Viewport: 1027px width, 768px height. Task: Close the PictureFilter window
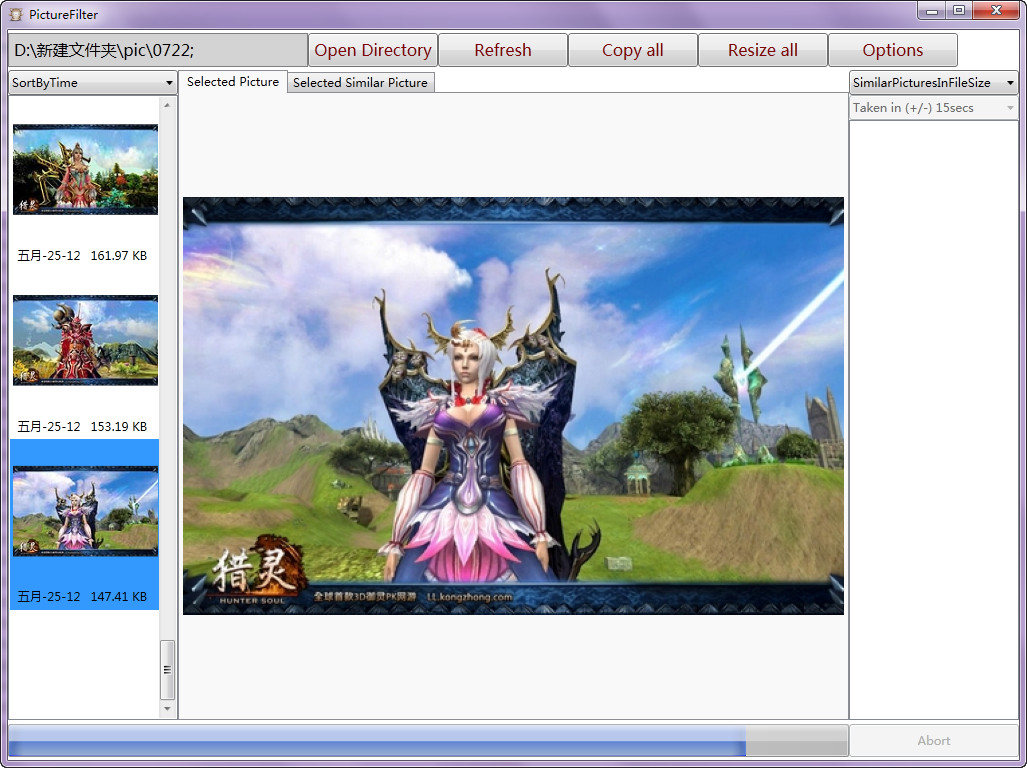tap(996, 11)
